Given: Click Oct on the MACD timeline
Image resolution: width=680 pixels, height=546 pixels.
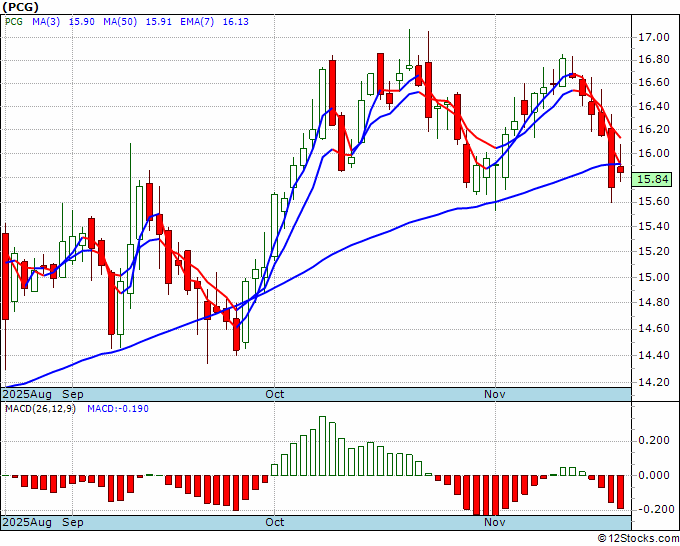Looking at the screenshot, I should click(275, 522).
